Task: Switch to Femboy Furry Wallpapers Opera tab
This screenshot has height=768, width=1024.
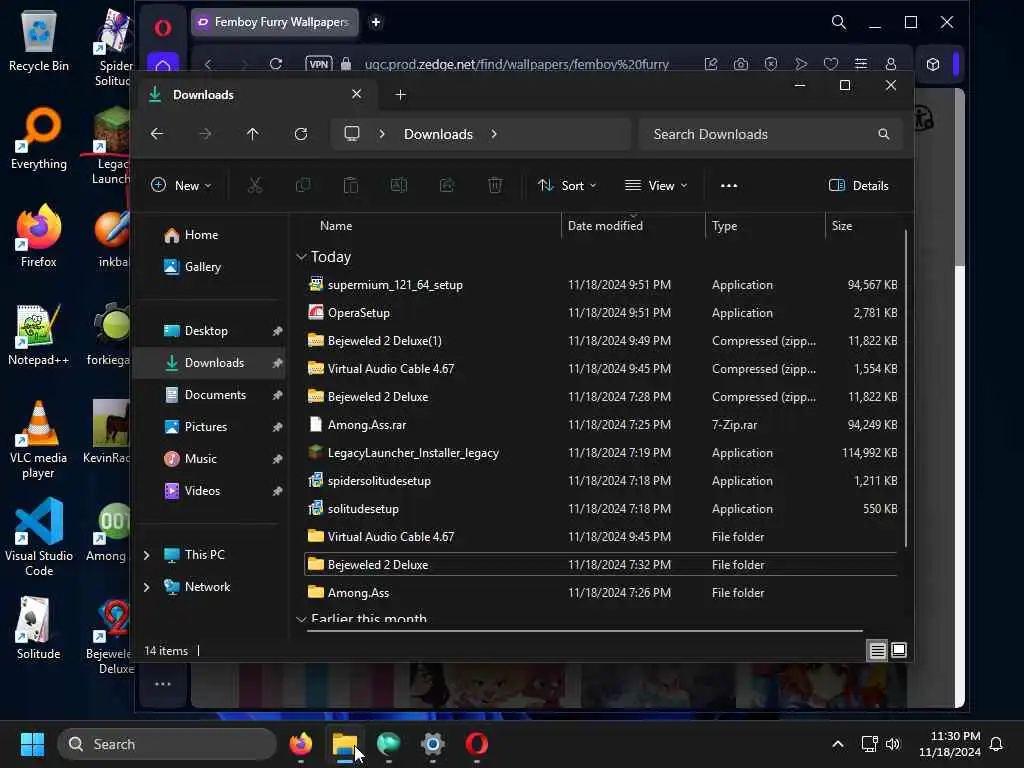Action: (275, 22)
